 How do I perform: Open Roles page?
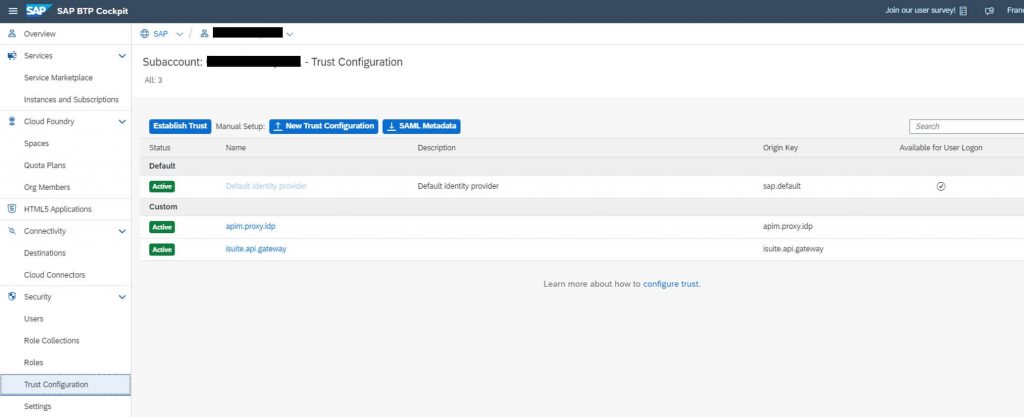point(33,363)
